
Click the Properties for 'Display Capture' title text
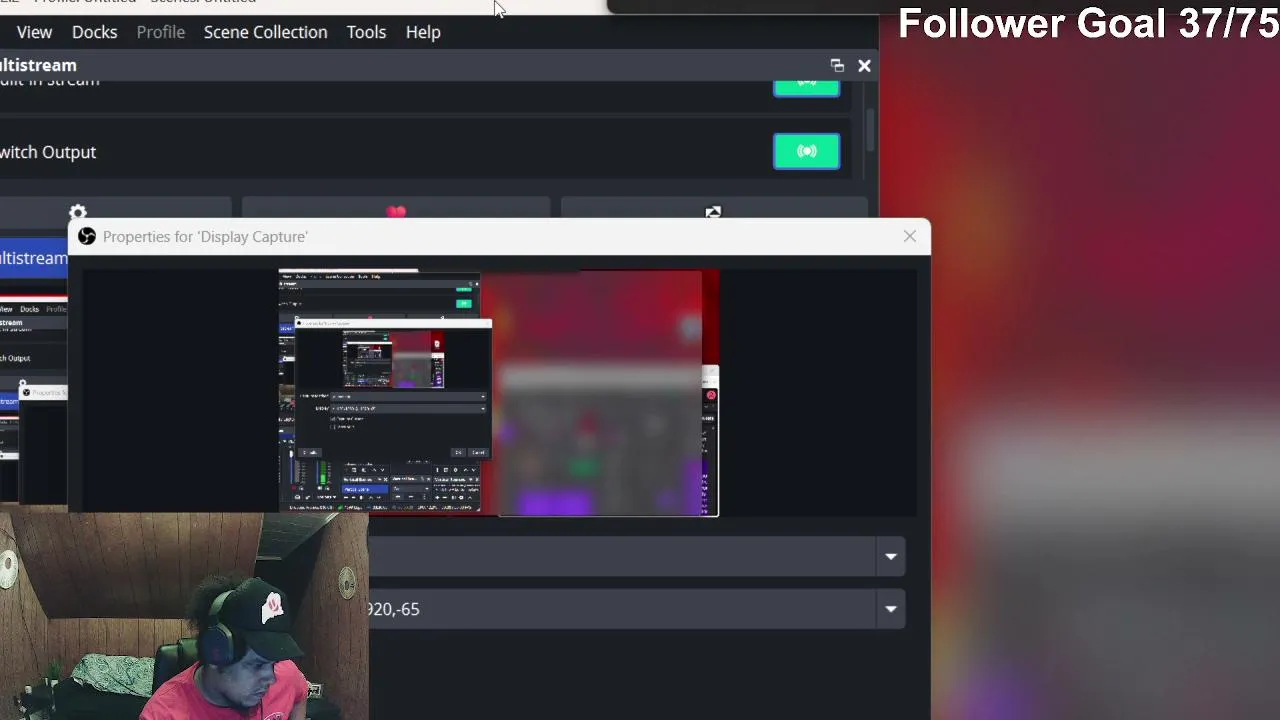pos(205,237)
